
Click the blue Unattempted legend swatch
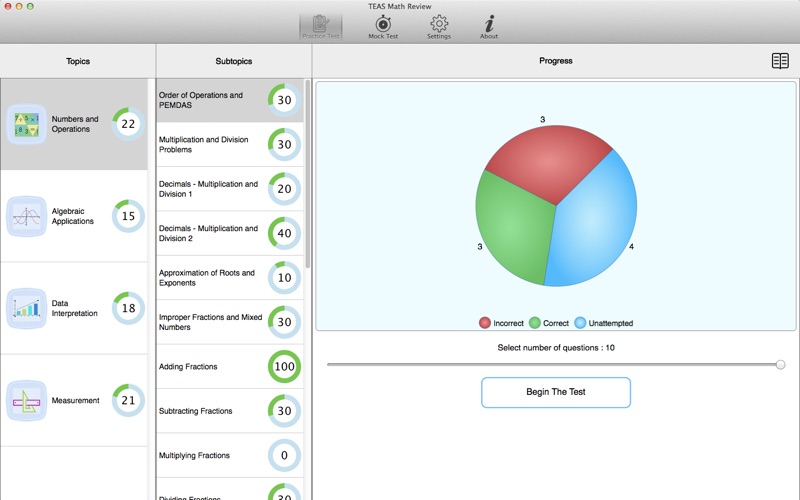(580, 323)
